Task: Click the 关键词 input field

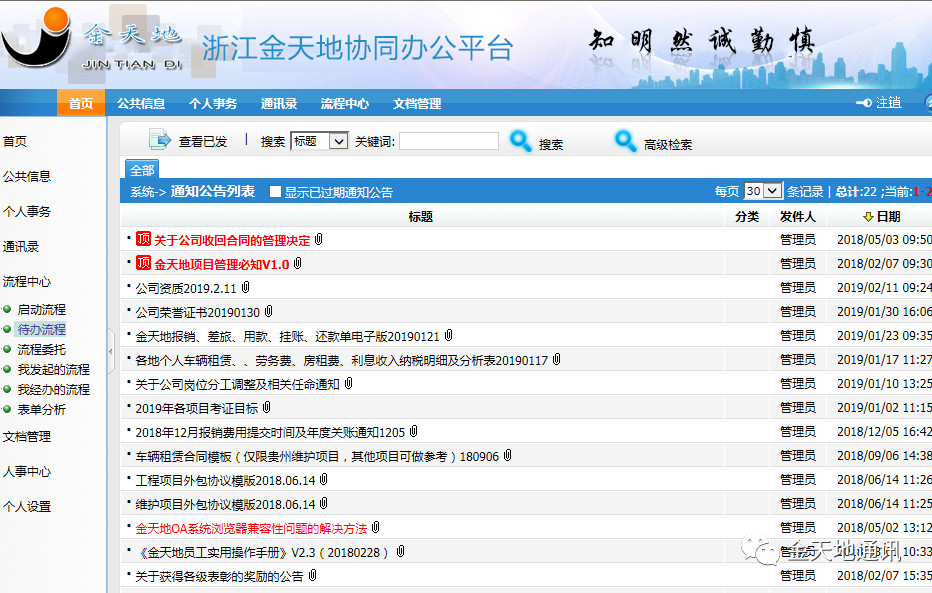Action: point(449,141)
